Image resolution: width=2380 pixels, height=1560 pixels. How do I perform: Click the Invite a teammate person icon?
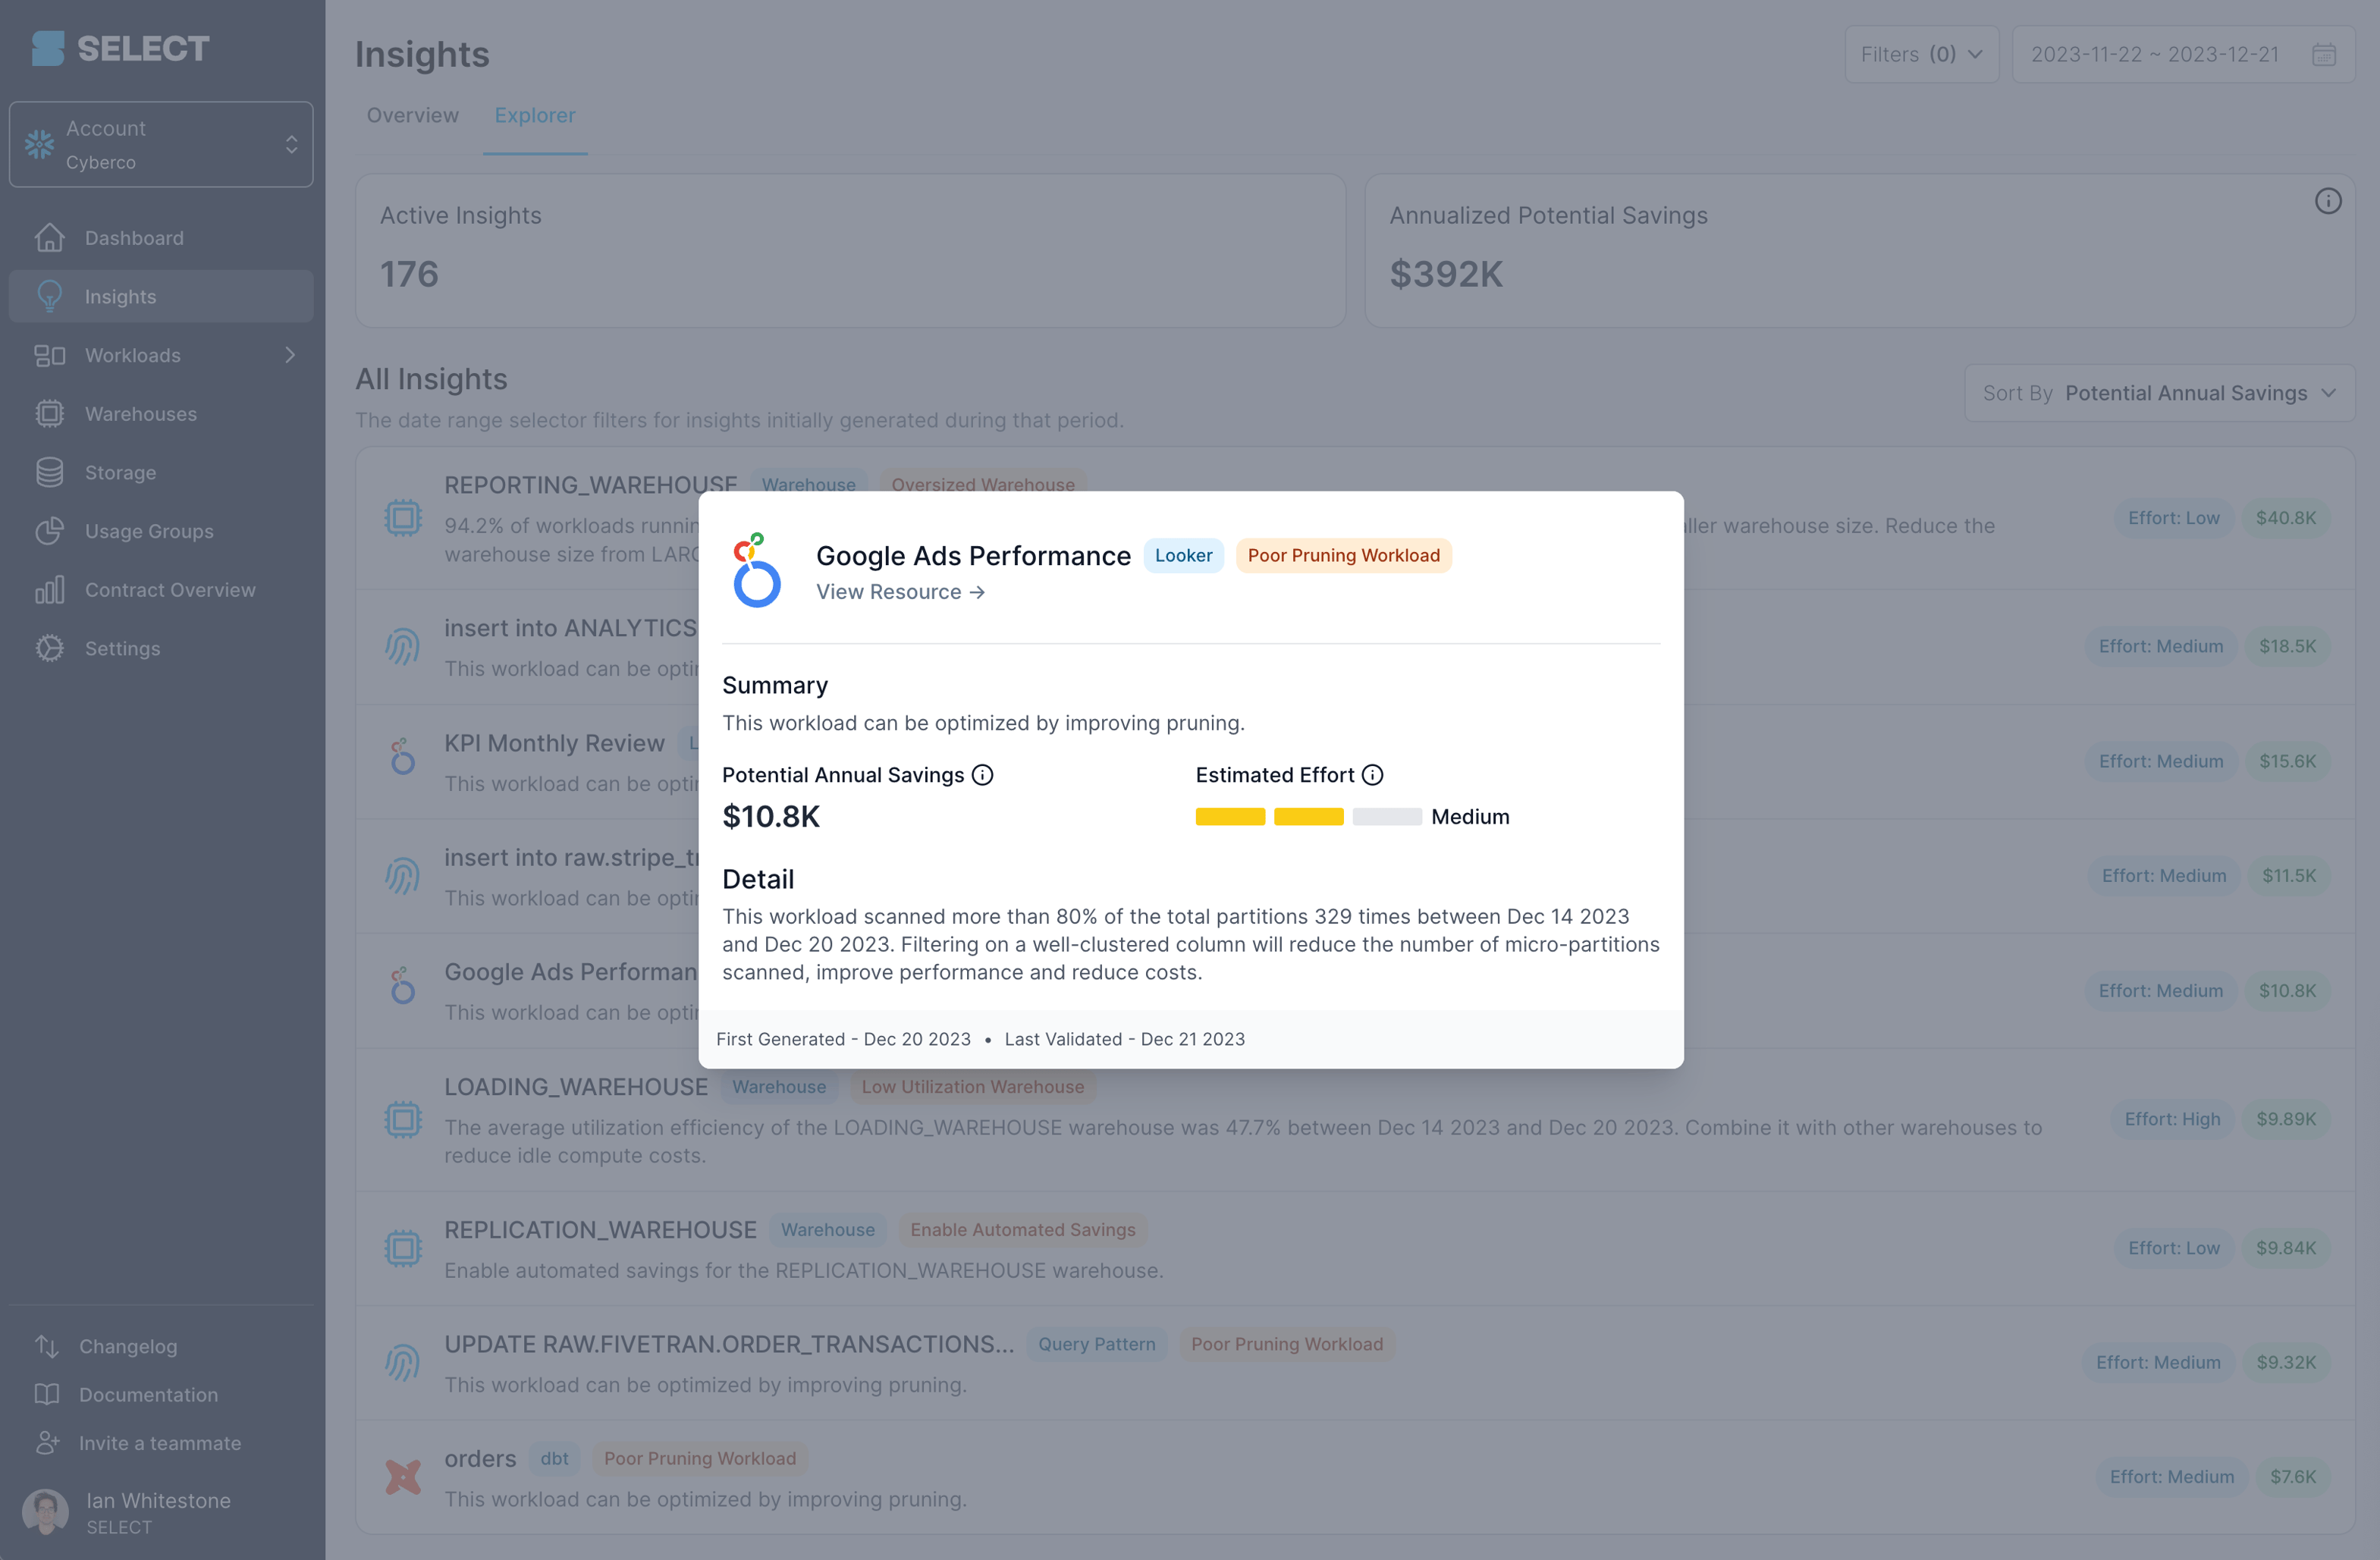coord(47,1442)
